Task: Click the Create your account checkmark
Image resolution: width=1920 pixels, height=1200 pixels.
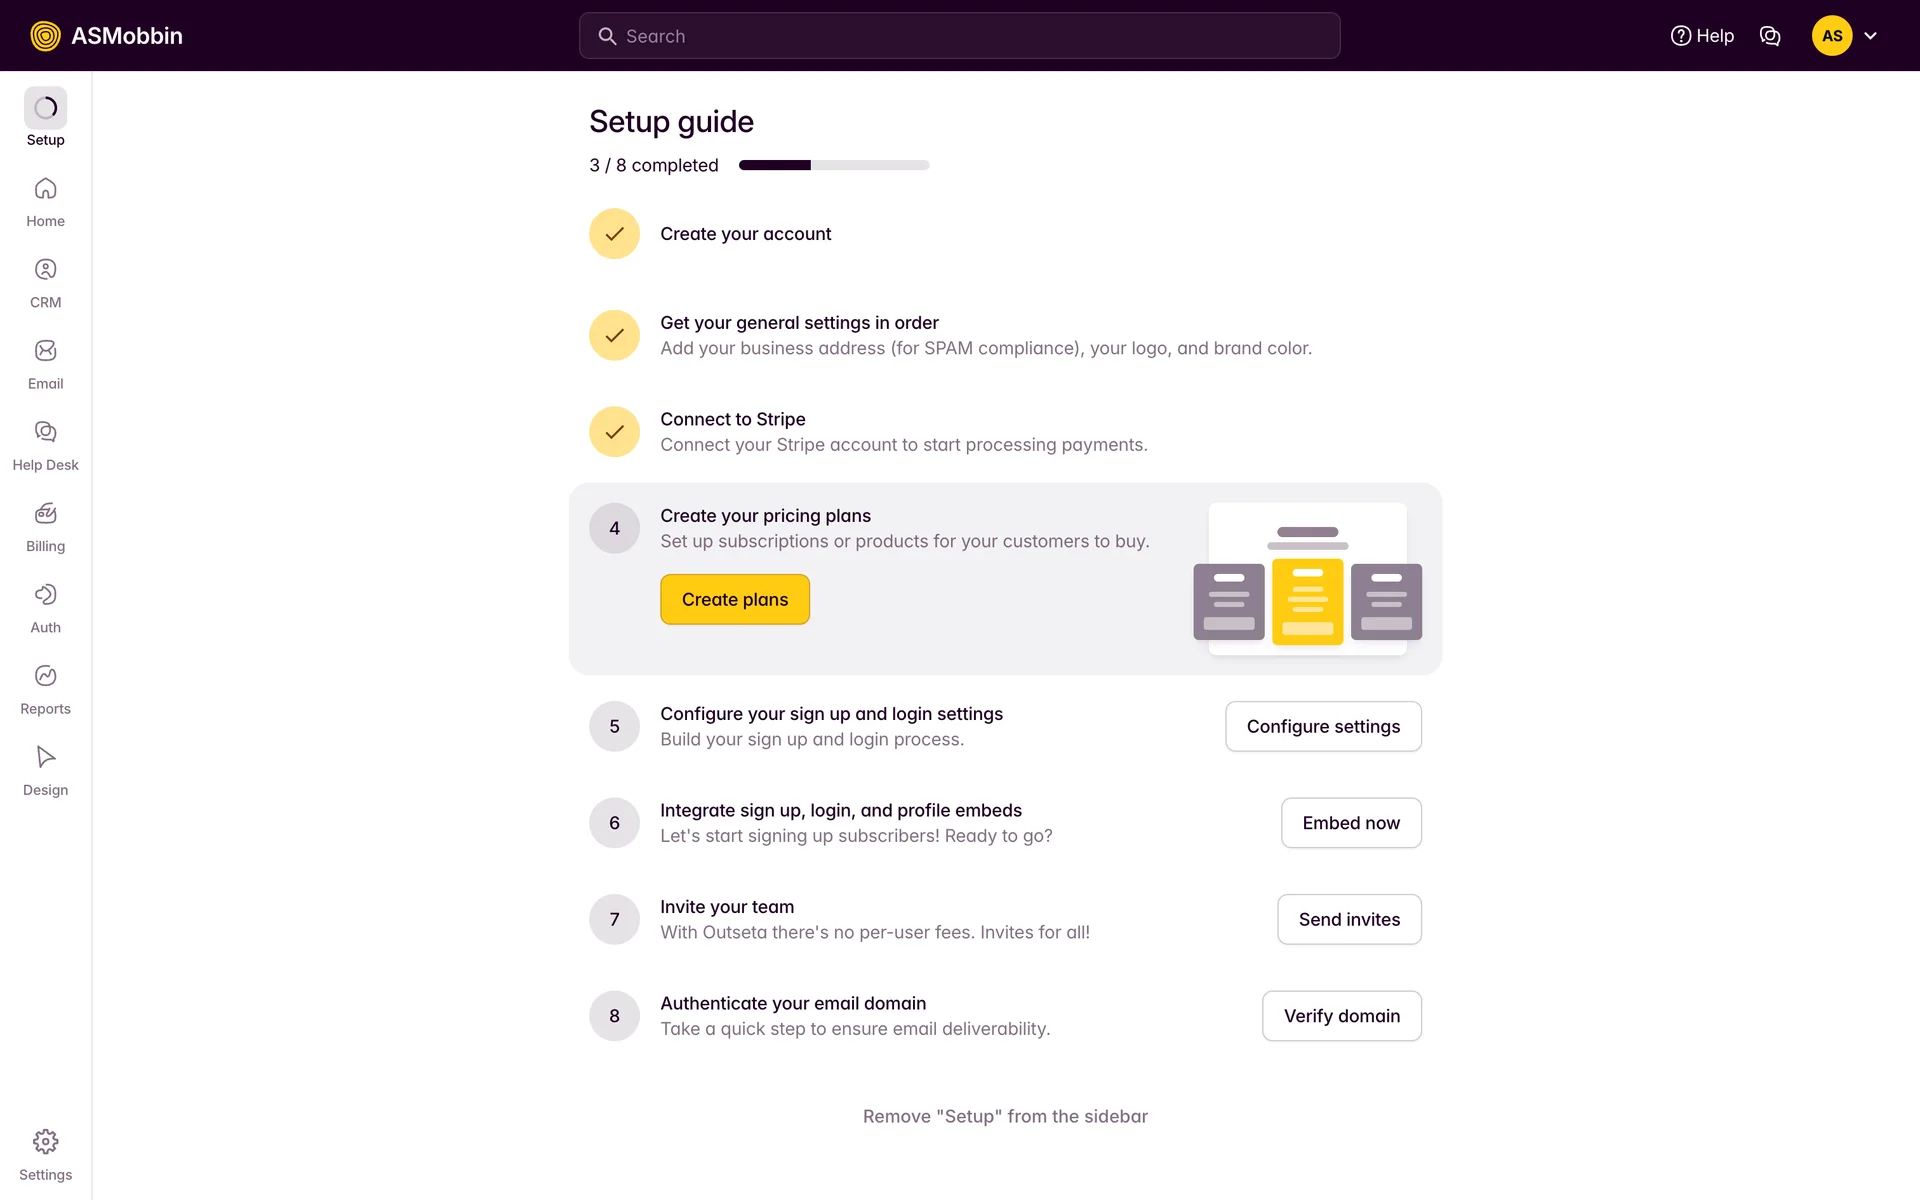Action: coord(614,234)
